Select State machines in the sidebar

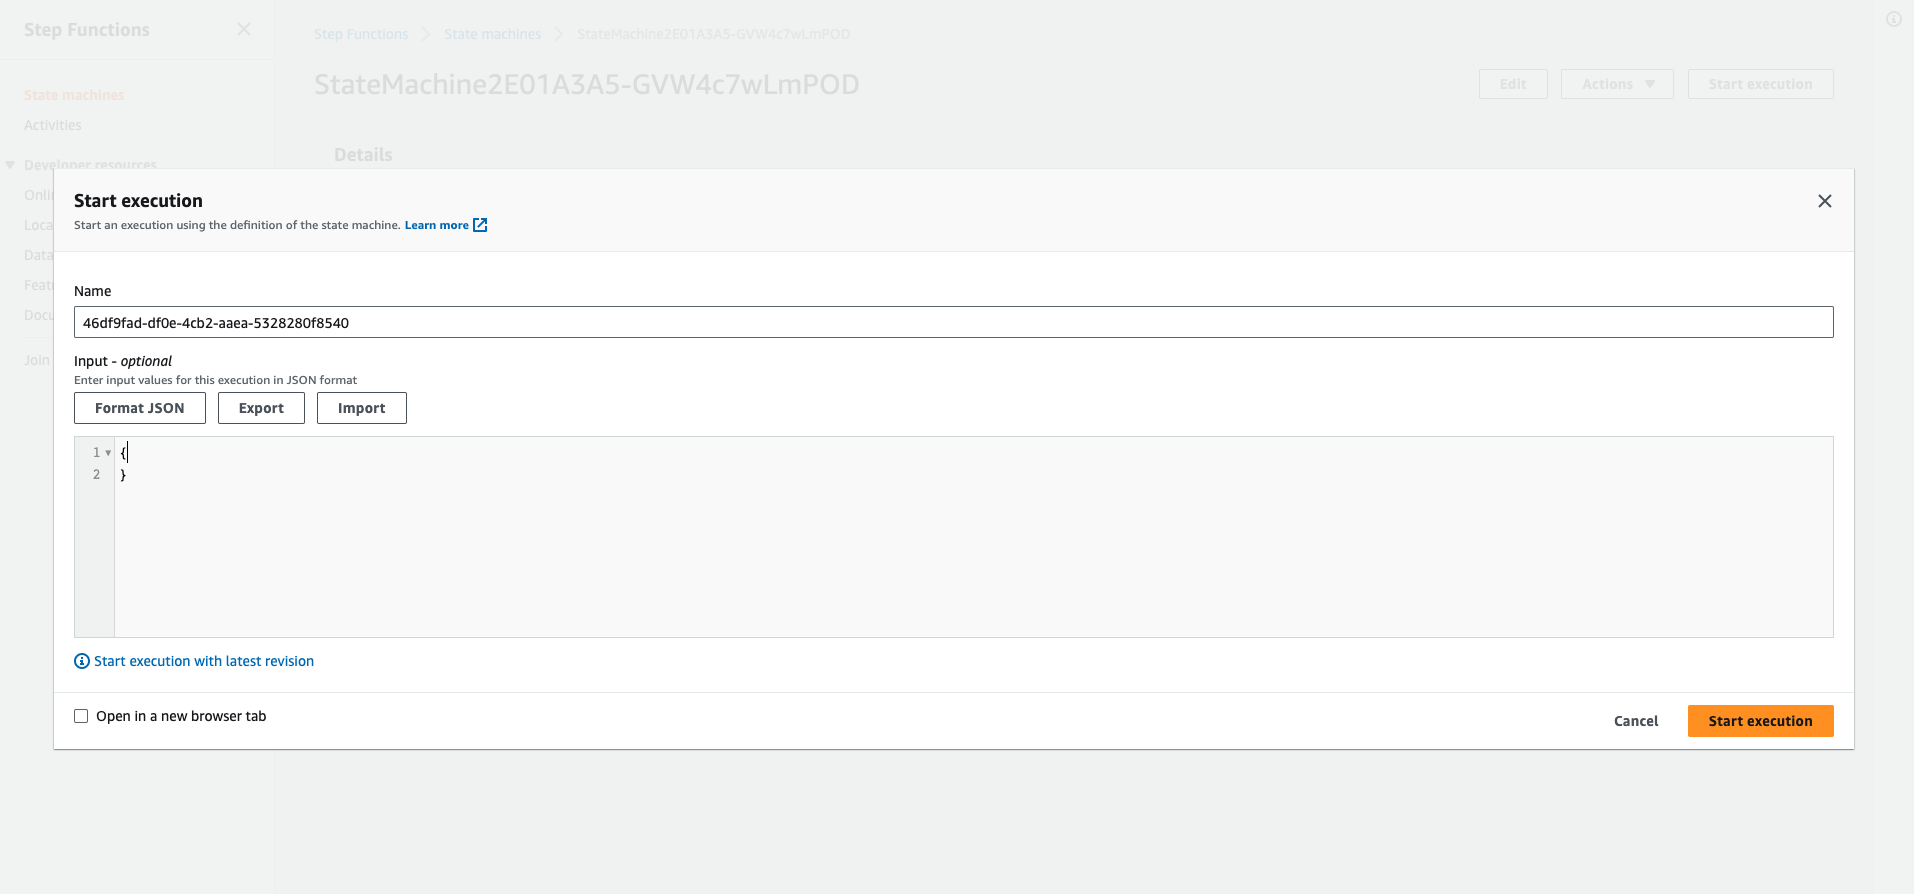point(74,94)
